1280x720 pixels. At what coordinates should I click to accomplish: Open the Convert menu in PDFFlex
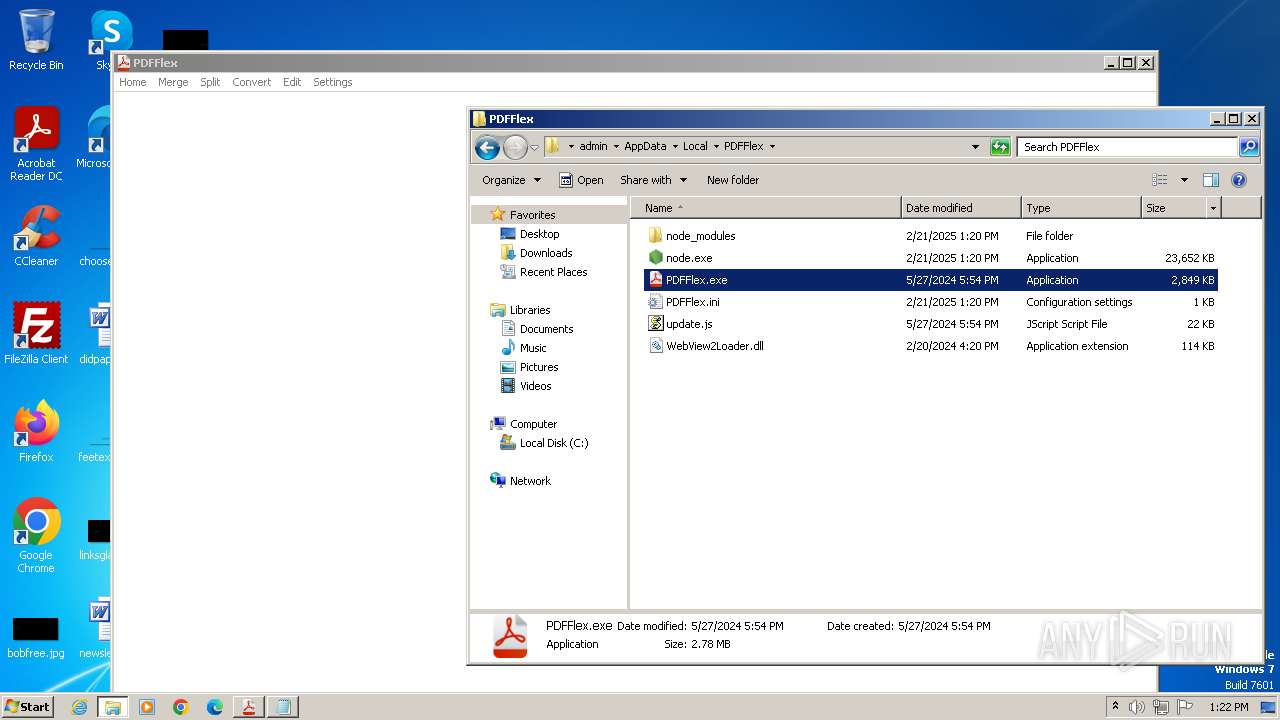pos(251,82)
